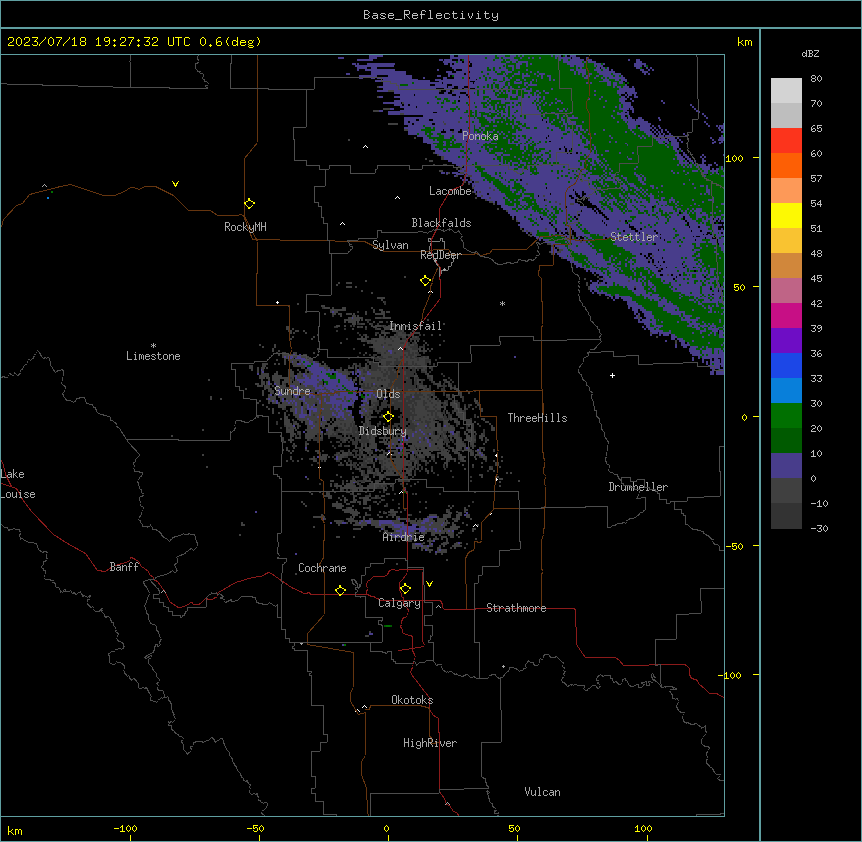Click the Strathmore label
Screen dimensions: 862x842
tap(516, 608)
